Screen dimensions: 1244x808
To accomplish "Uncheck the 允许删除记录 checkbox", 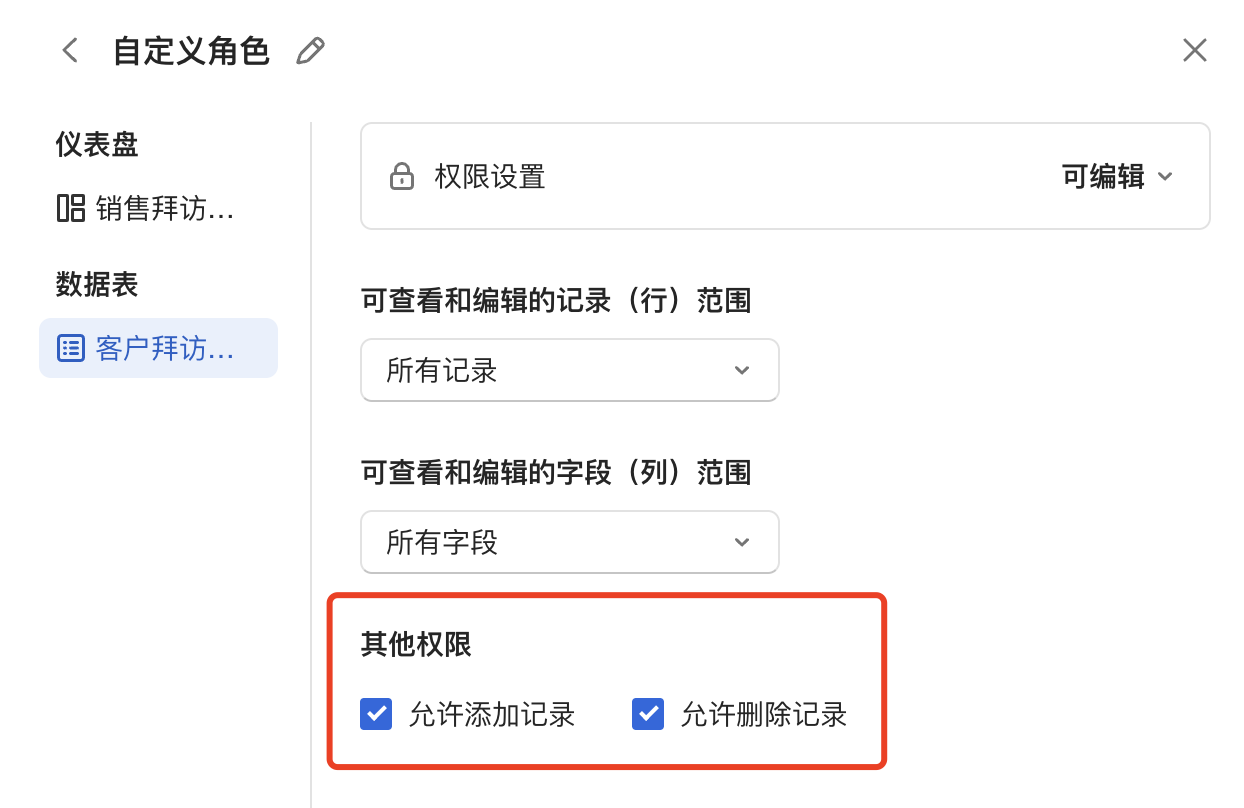I will click(x=648, y=714).
